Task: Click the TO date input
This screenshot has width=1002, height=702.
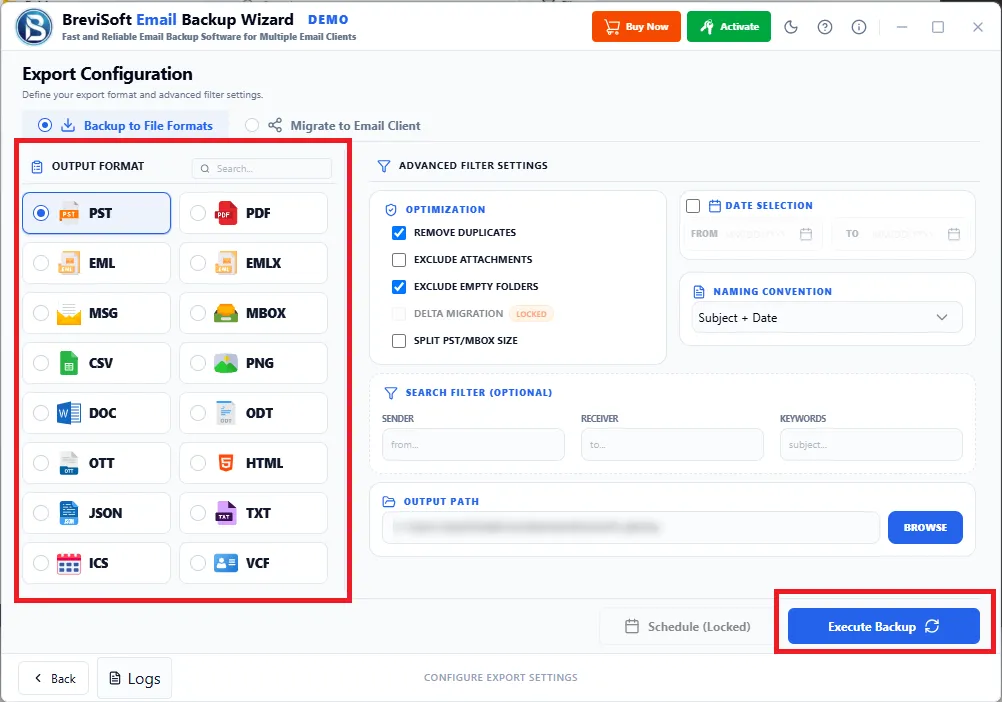Action: coord(900,234)
